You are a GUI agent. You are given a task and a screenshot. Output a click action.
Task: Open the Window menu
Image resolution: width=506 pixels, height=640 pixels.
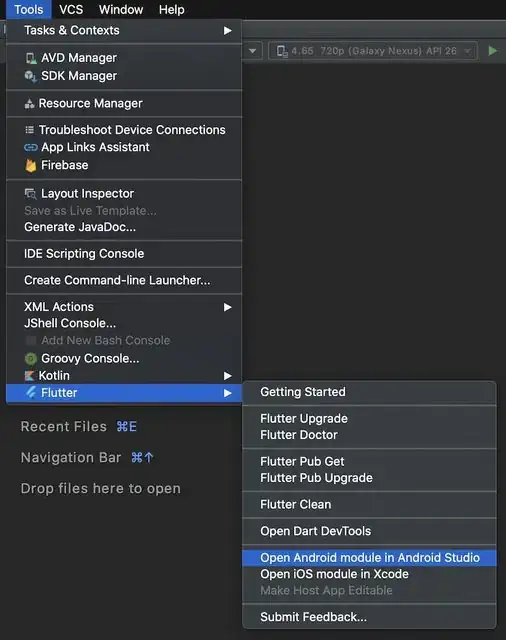121,9
